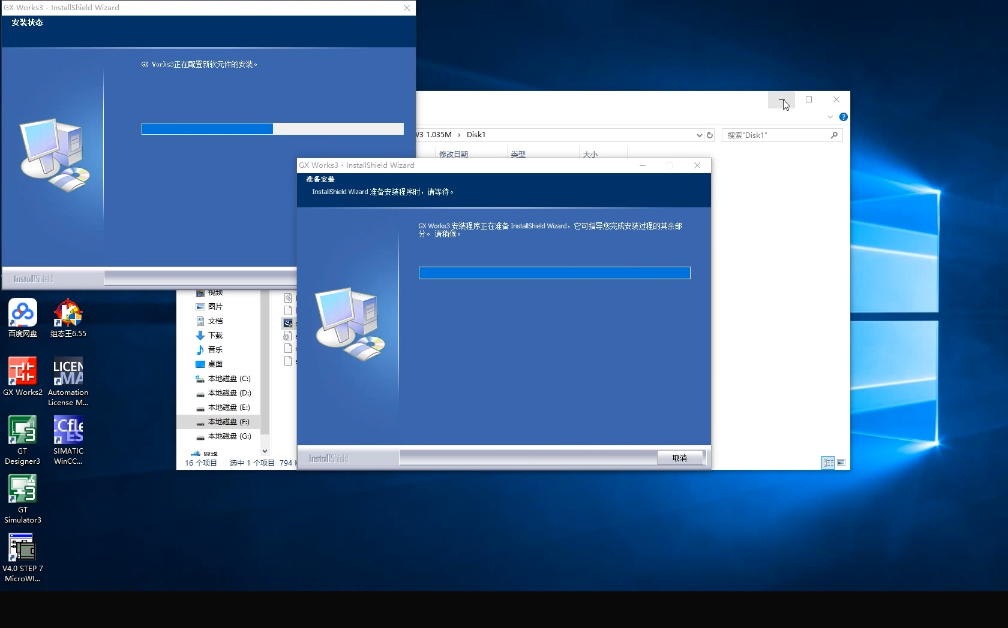The height and width of the screenshot is (628, 1008).
Task: Close the front GX Works3 InstallShield wizard
Action: 697,165
